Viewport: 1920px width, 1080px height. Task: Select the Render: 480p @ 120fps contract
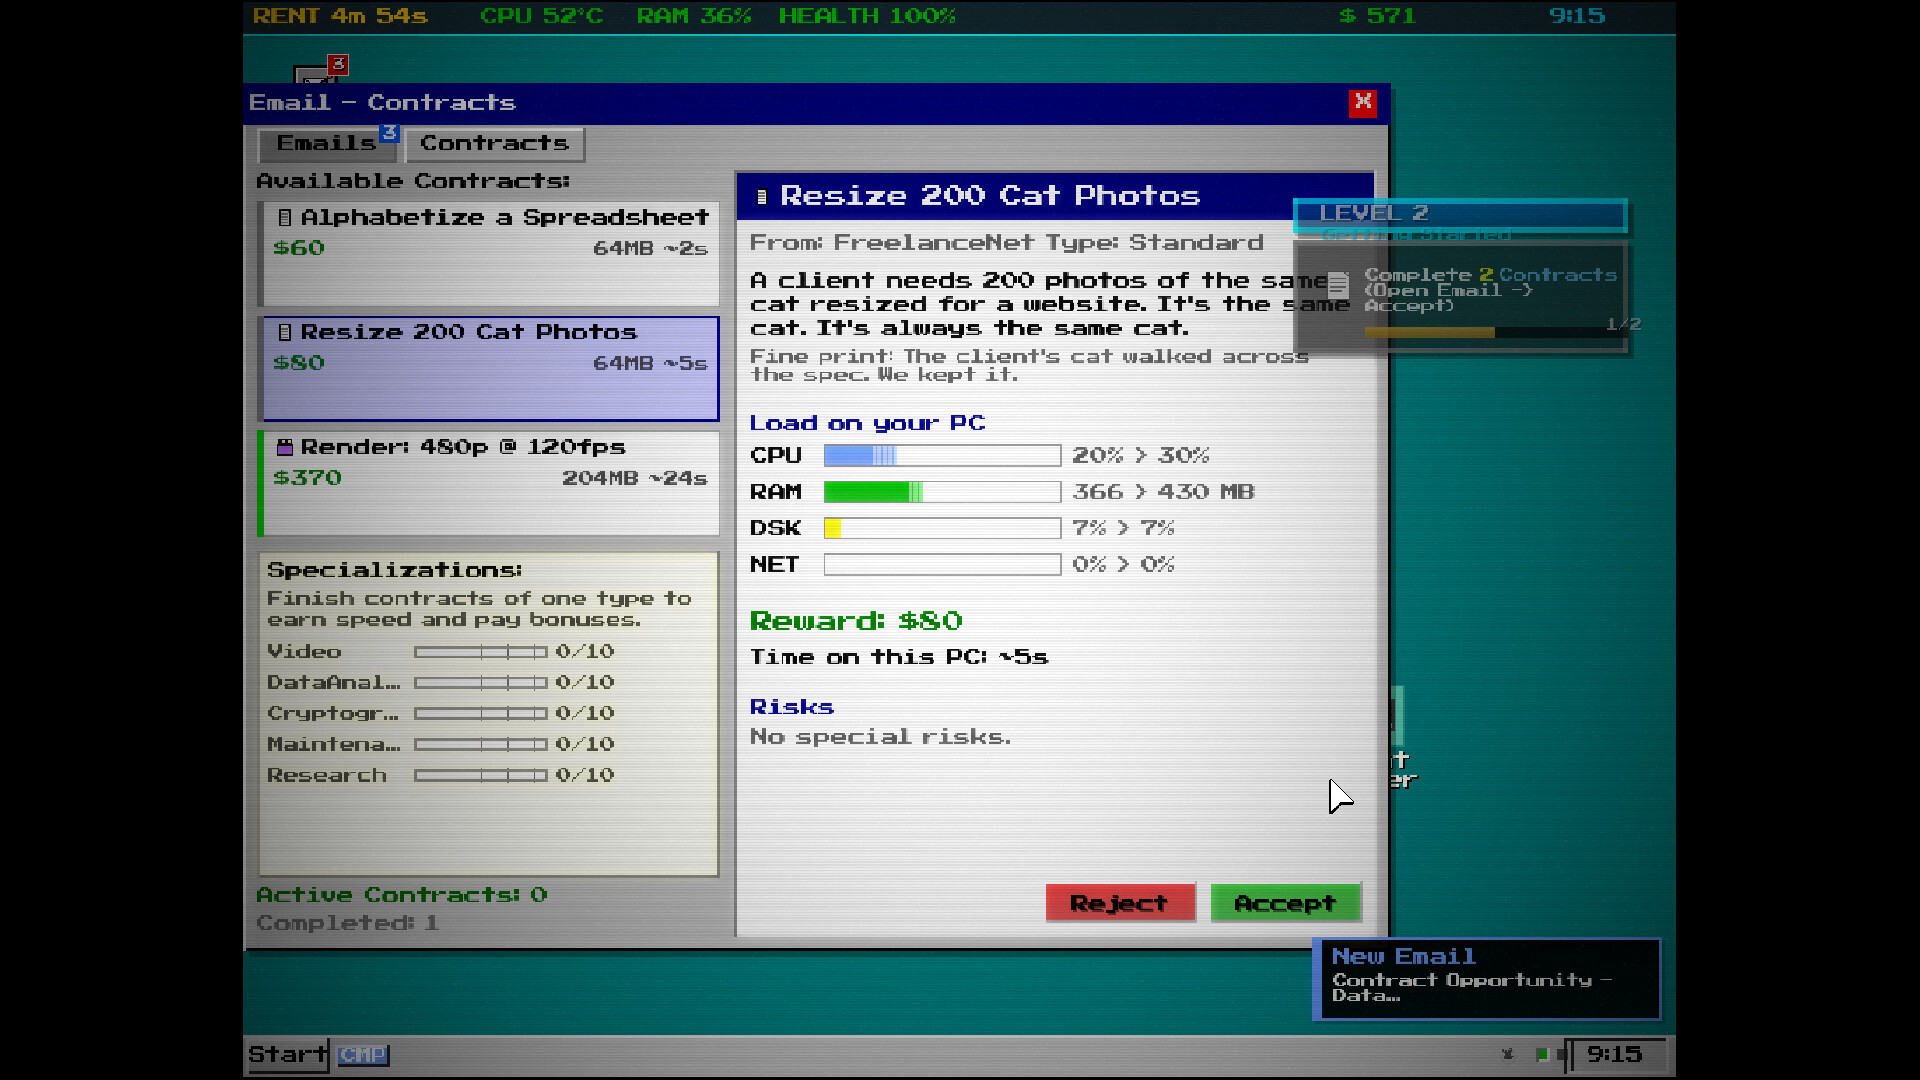pos(489,483)
